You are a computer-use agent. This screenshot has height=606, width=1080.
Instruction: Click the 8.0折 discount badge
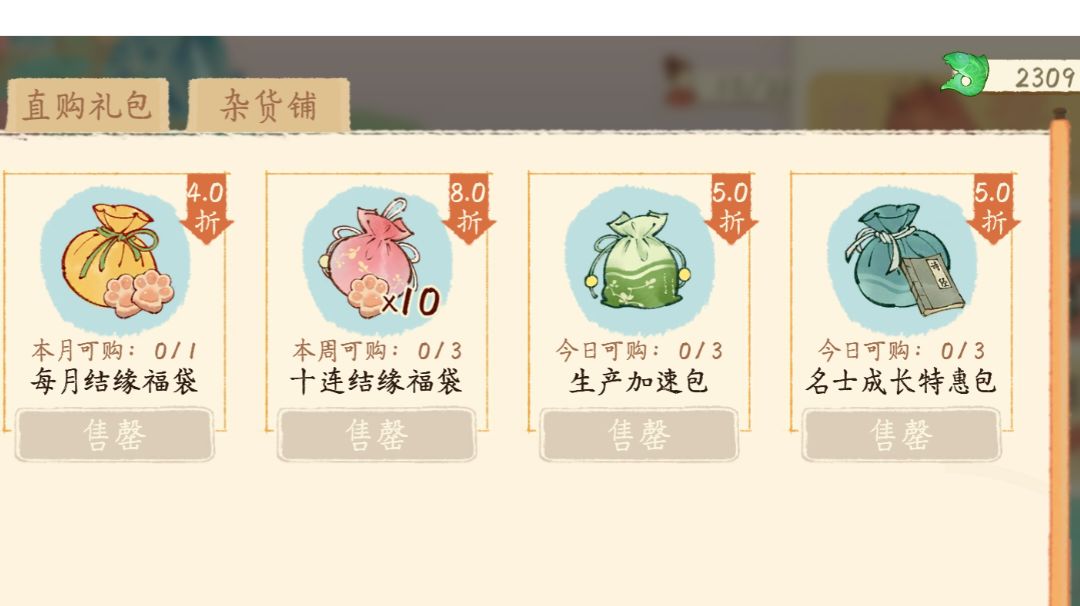click(x=468, y=209)
